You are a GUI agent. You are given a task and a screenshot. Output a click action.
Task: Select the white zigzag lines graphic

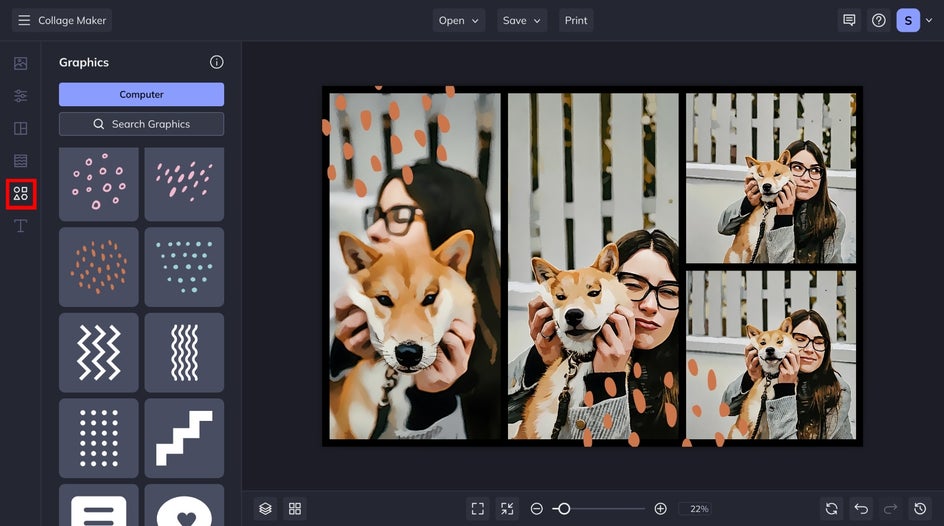99,353
